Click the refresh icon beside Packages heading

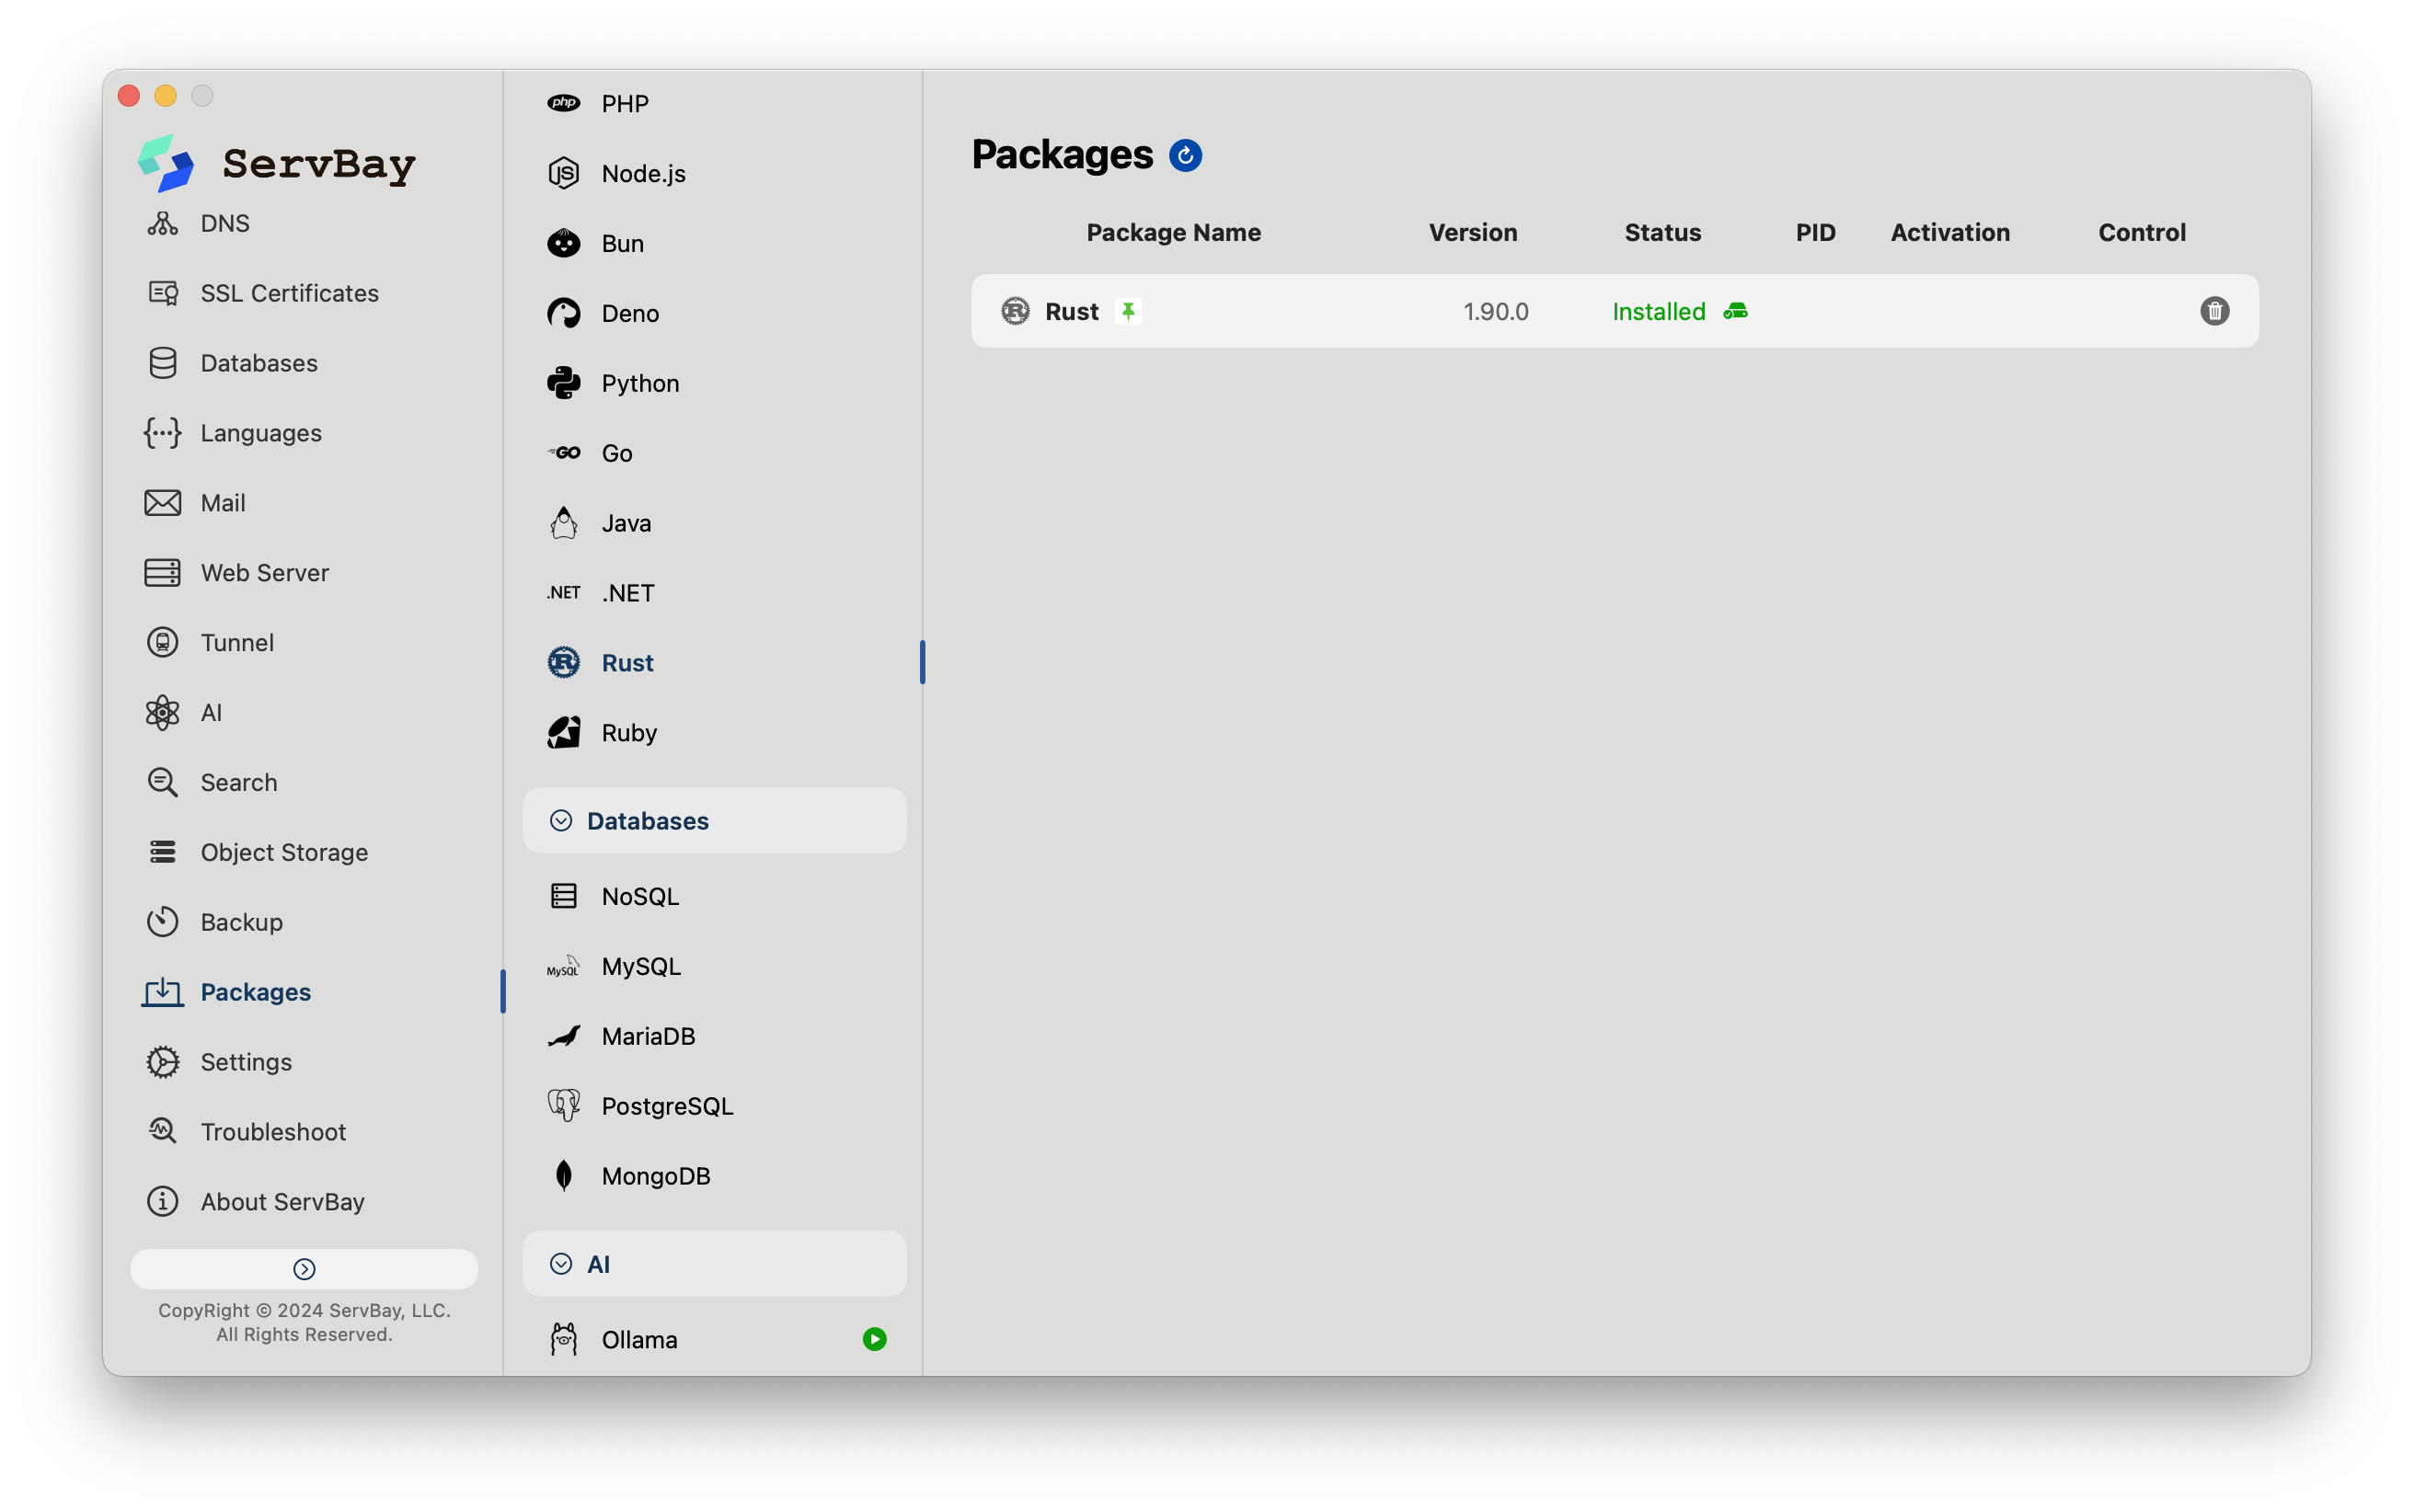(1185, 156)
